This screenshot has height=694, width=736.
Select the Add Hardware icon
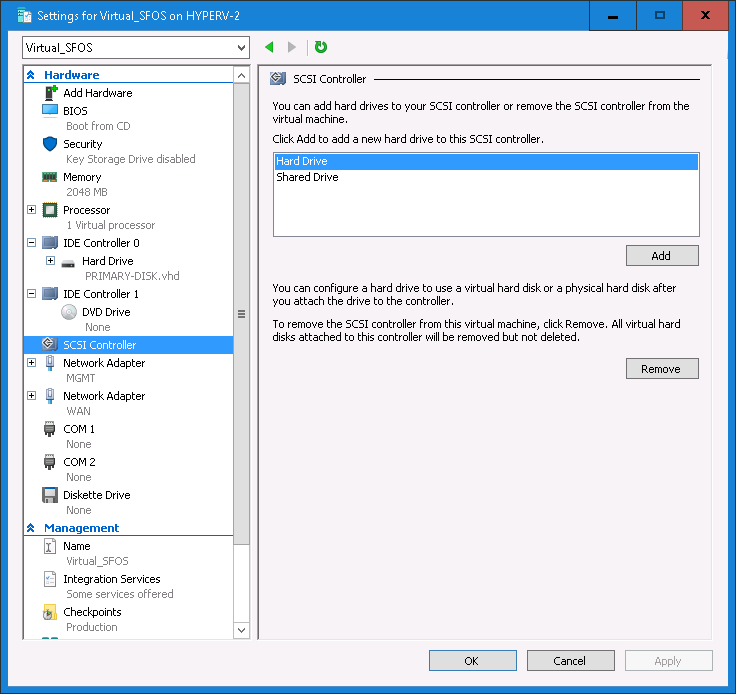50,93
